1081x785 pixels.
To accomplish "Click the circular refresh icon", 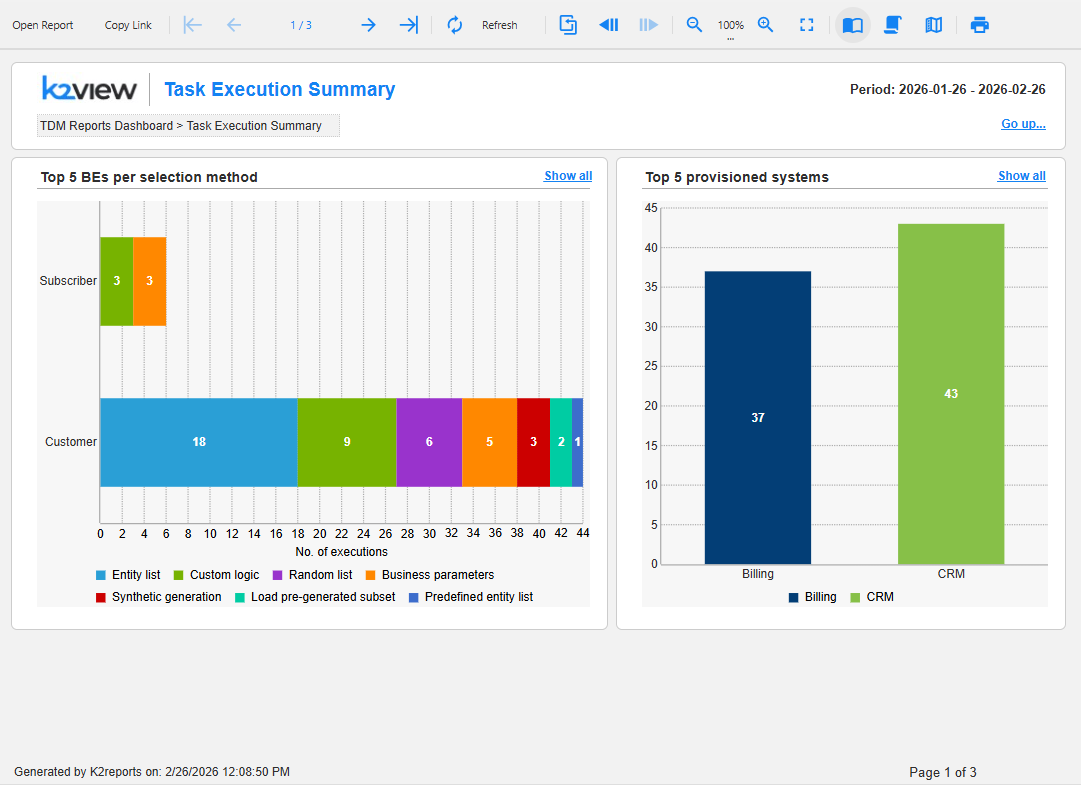I will pyautogui.click(x=455, y=25).
